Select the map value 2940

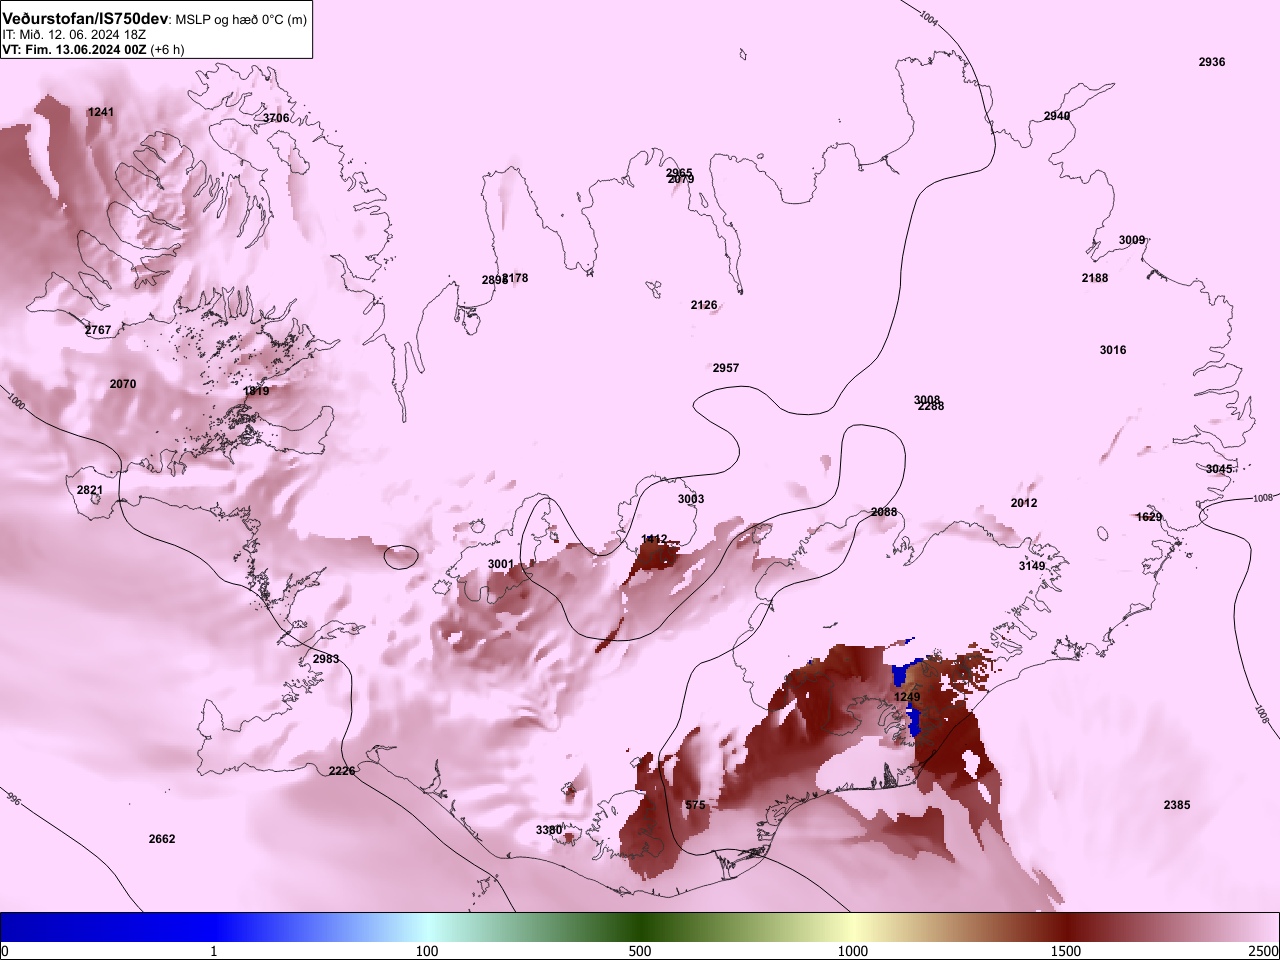coord(1057,116)
